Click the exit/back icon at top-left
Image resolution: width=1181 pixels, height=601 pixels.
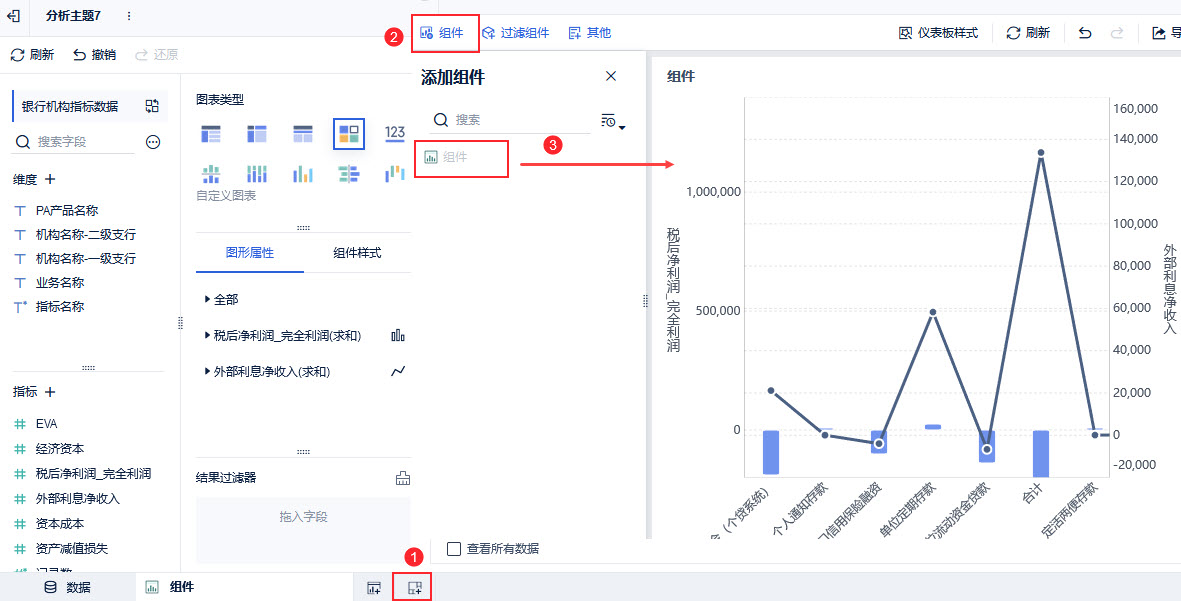click(13, 16)
